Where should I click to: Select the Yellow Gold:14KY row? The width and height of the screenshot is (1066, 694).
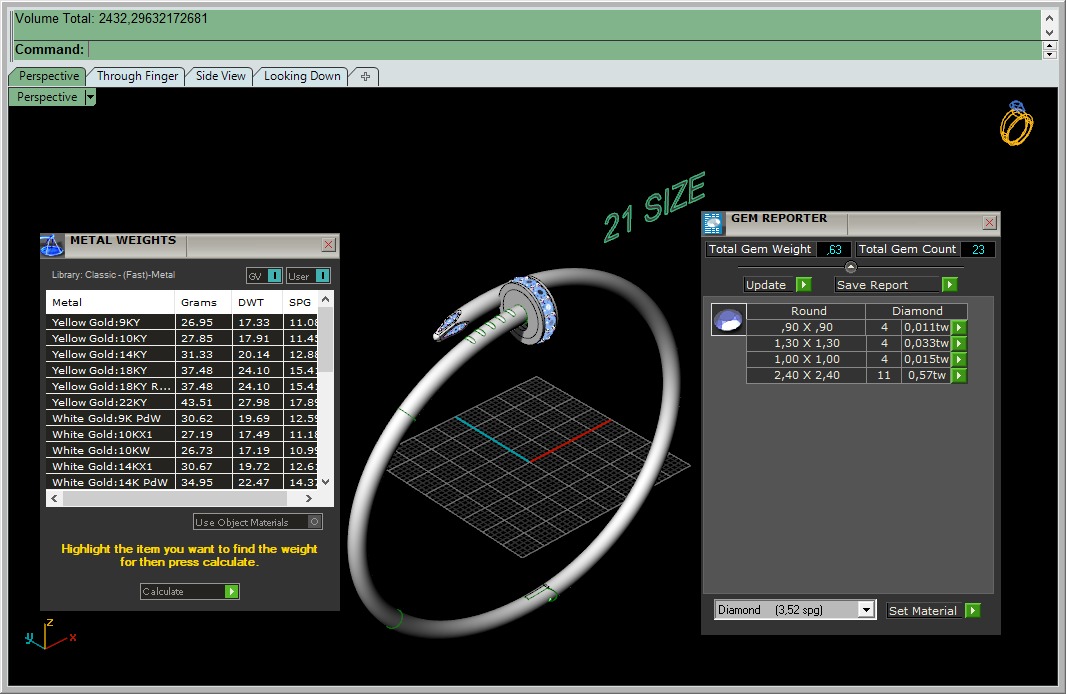182,354
